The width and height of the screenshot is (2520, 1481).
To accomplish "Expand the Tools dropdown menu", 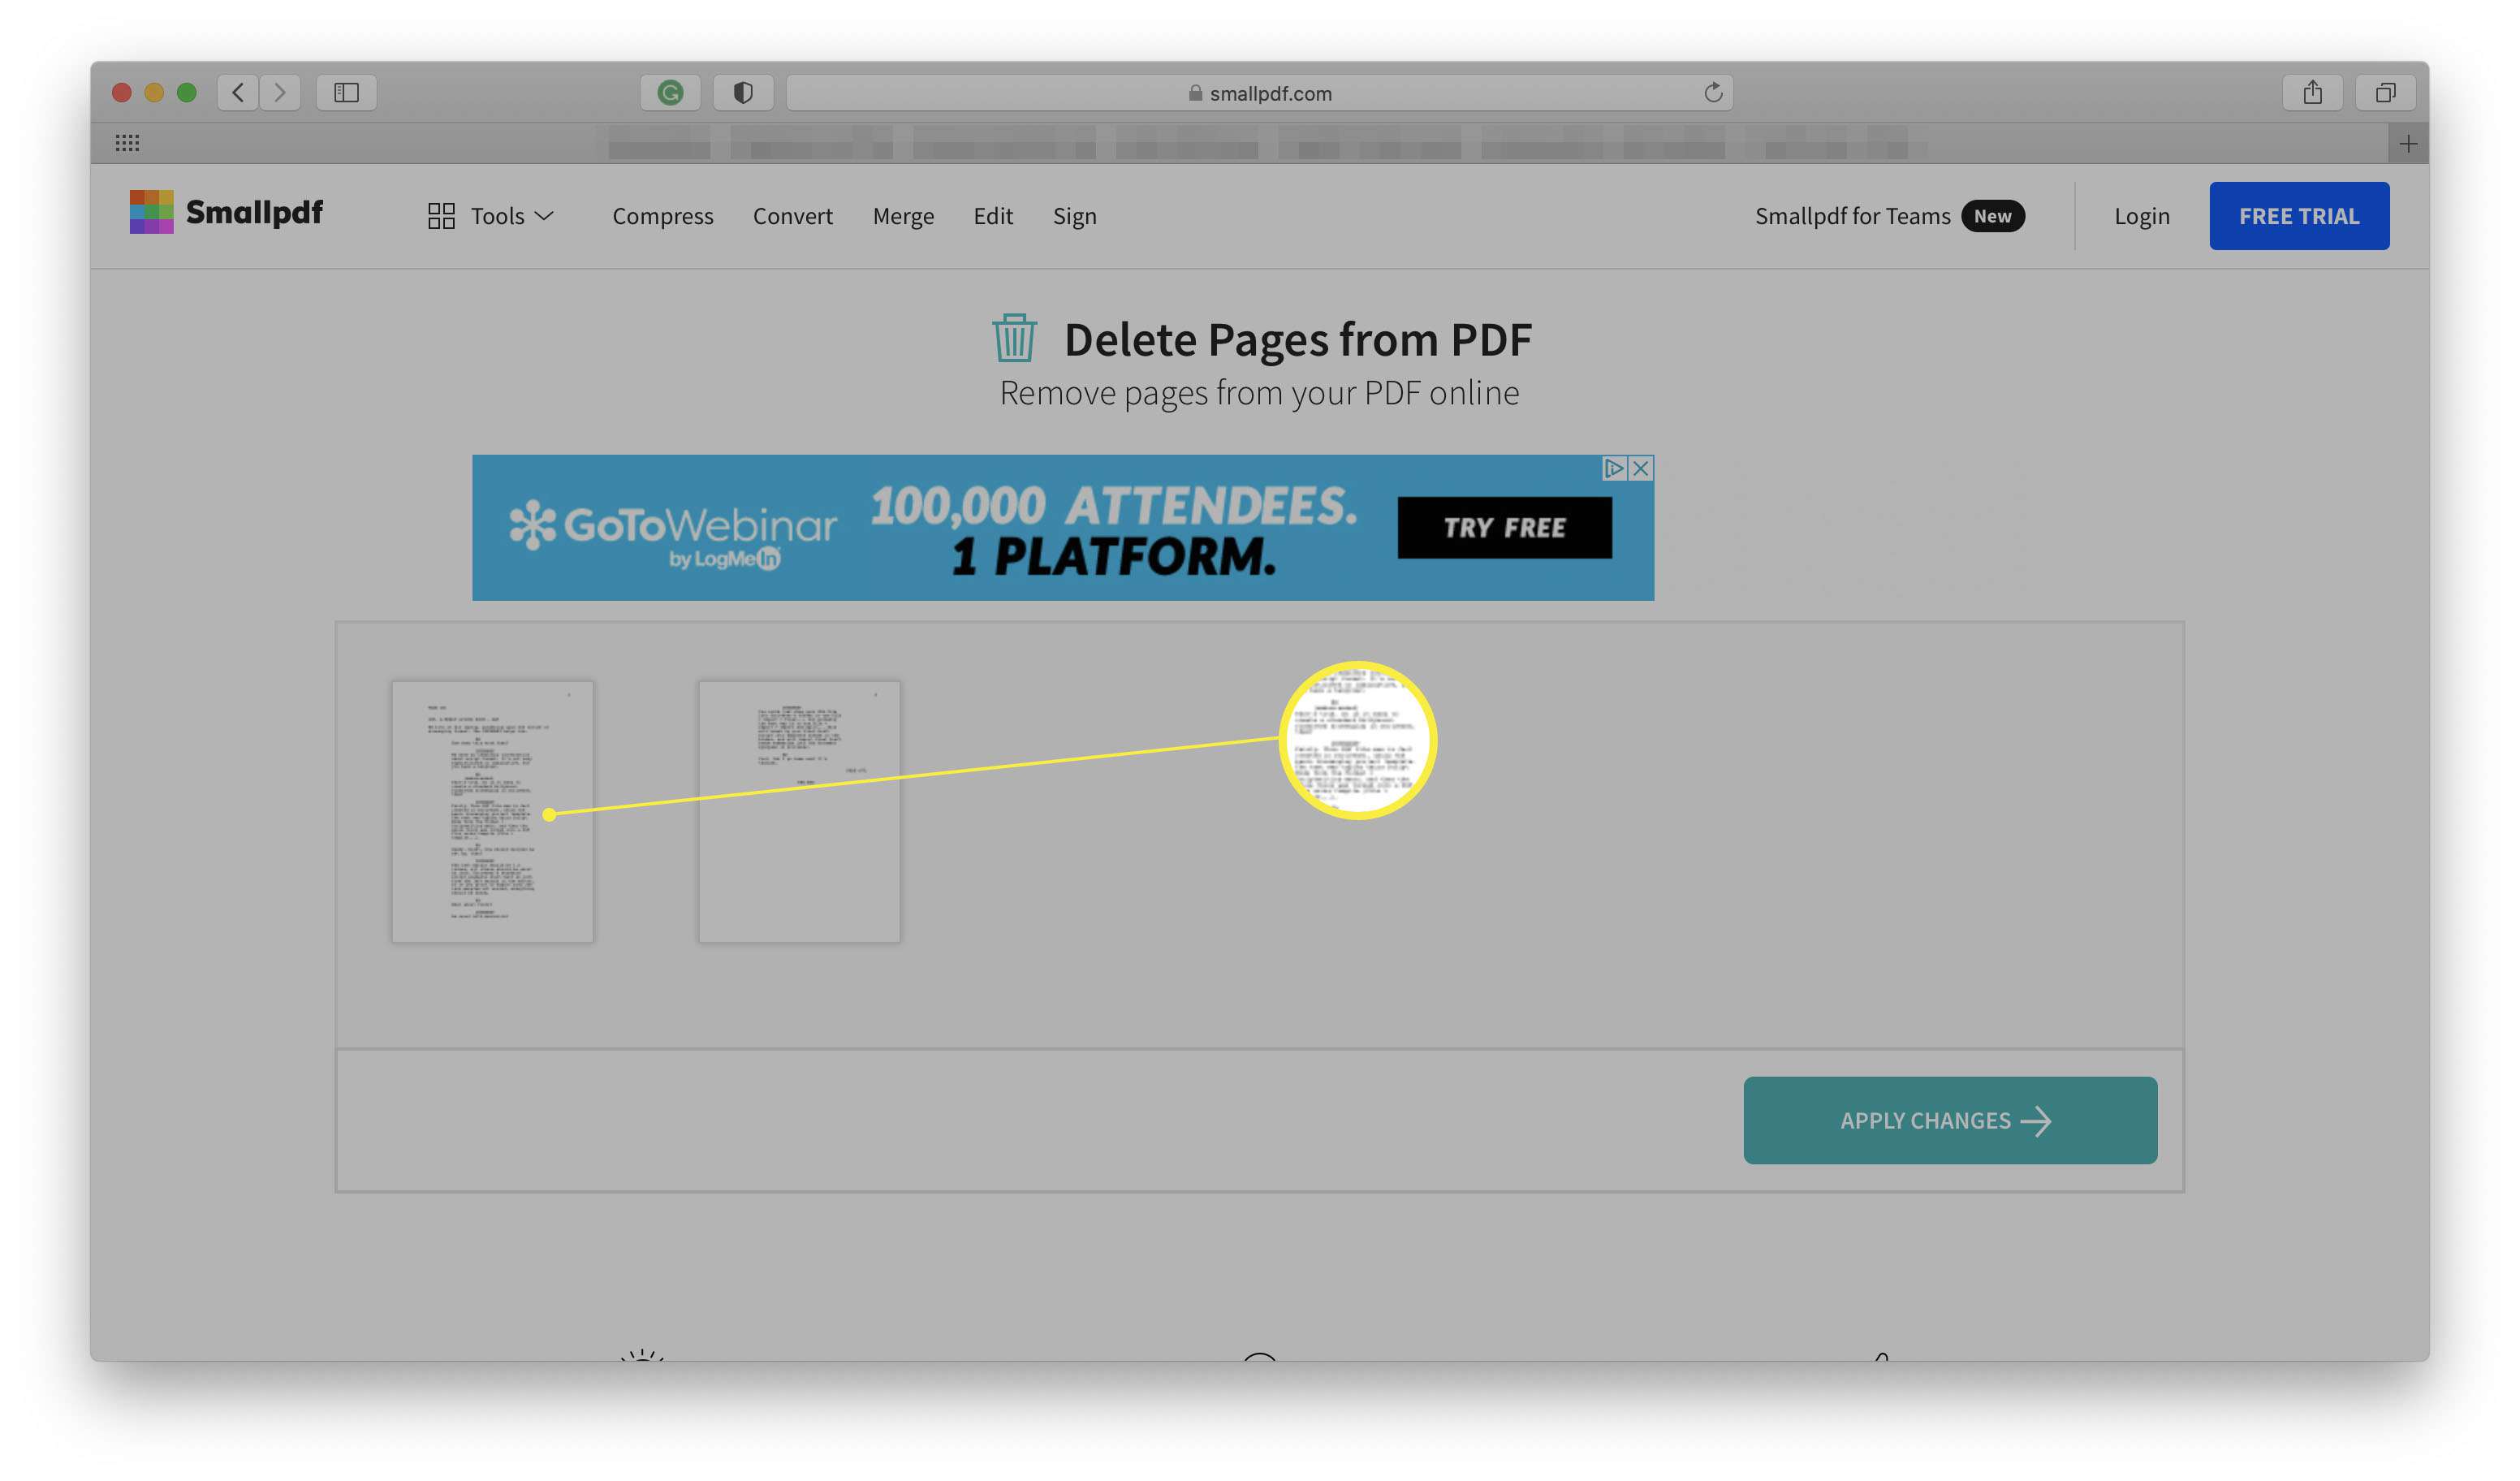I will tap(495, 215).
